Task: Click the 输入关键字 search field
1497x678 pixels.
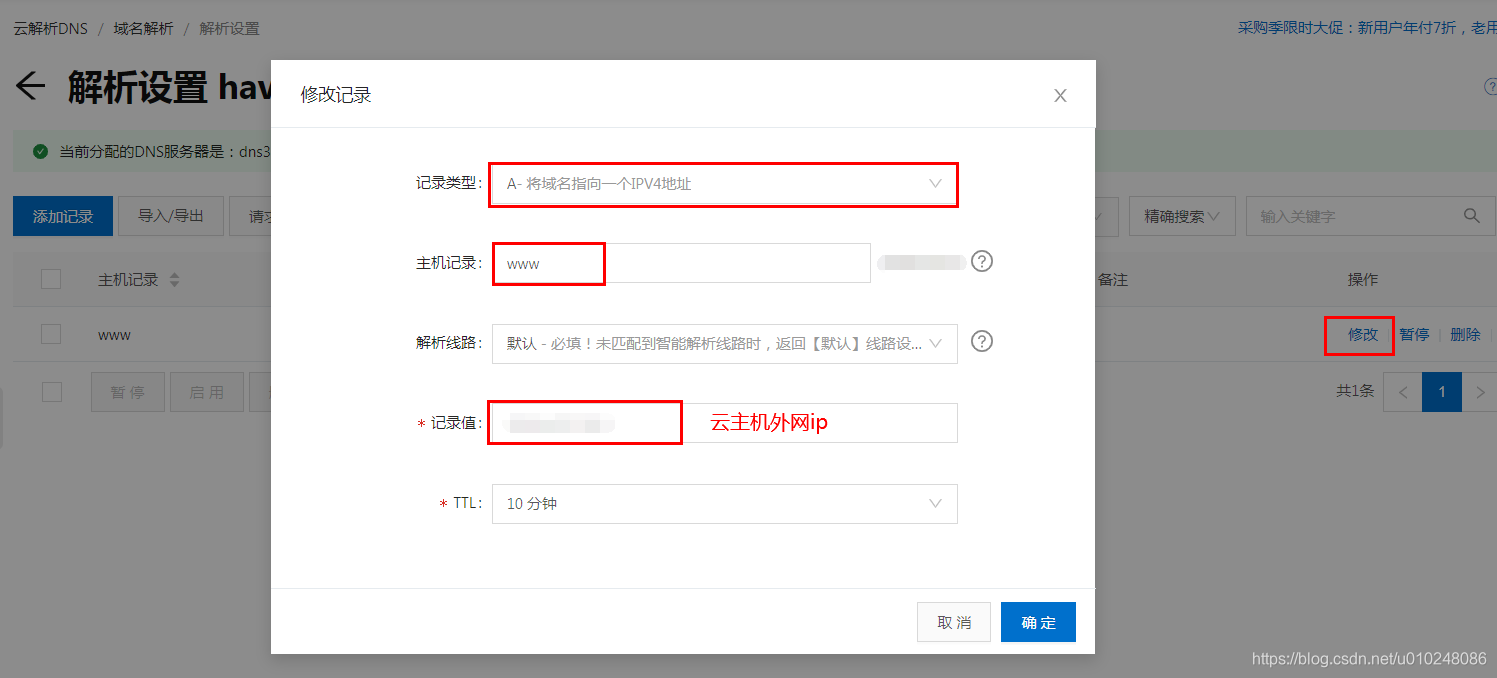Action: pyautogui.click(x=1370, y=216)
